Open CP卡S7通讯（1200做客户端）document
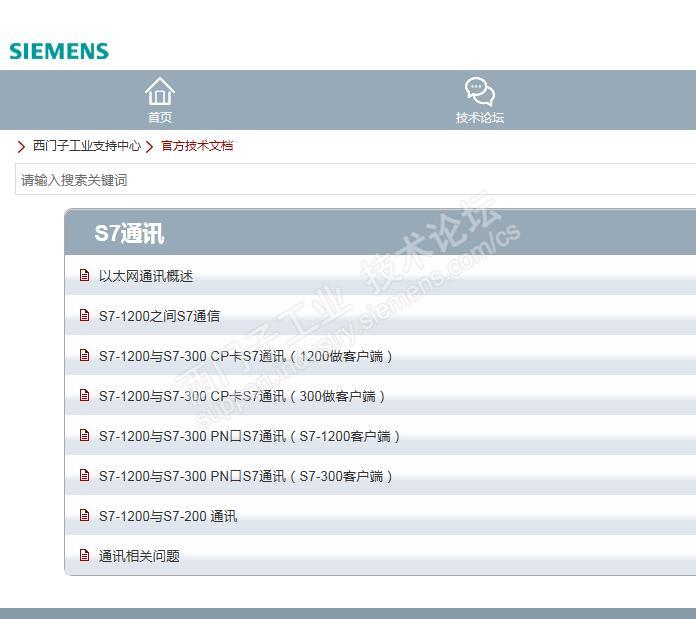The height and width of the screenshot is (619, 696). point(245,356)
